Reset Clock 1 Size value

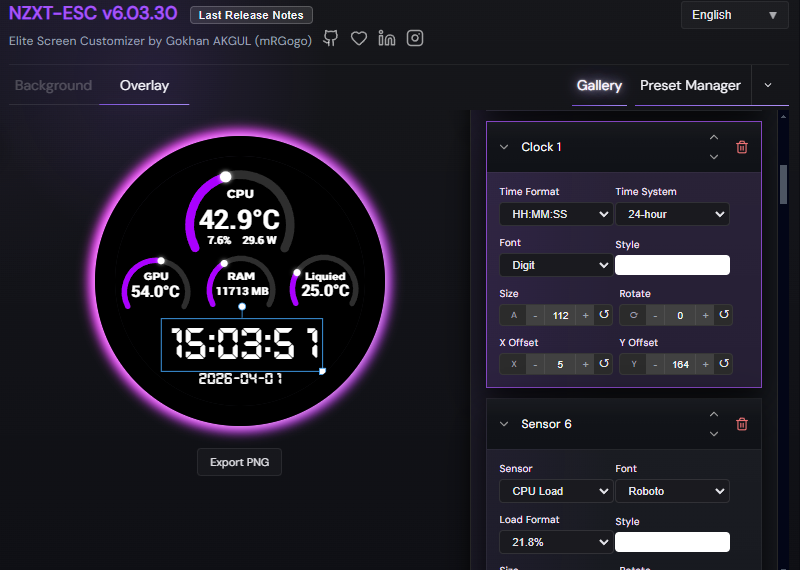[604, 315]
